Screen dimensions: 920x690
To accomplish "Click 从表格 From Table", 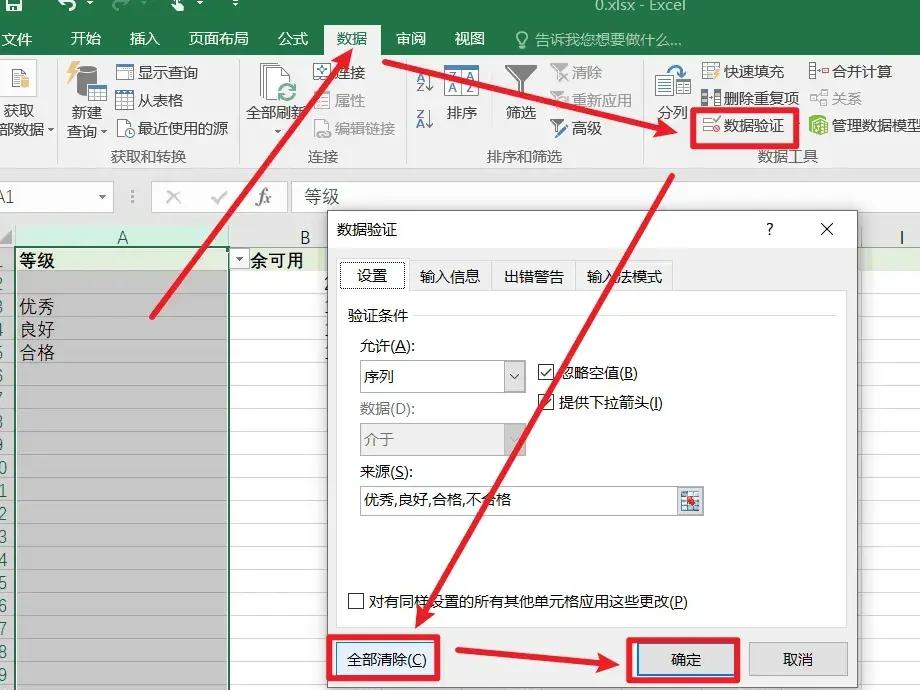I will click(149, 100).
